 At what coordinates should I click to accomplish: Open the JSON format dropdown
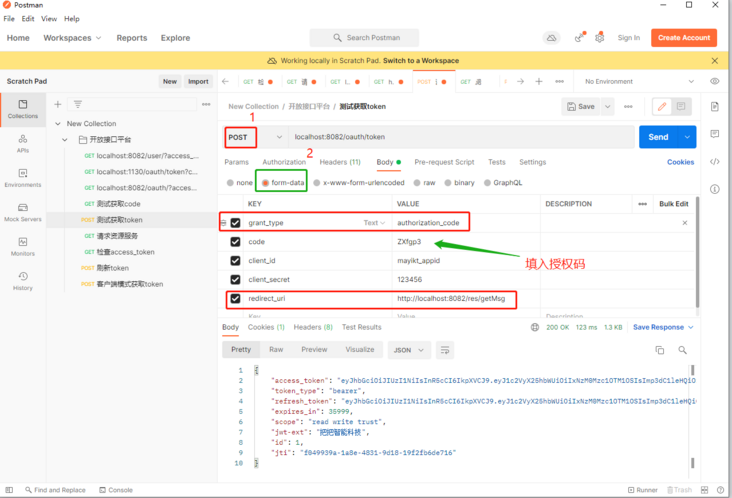point(408,350)
